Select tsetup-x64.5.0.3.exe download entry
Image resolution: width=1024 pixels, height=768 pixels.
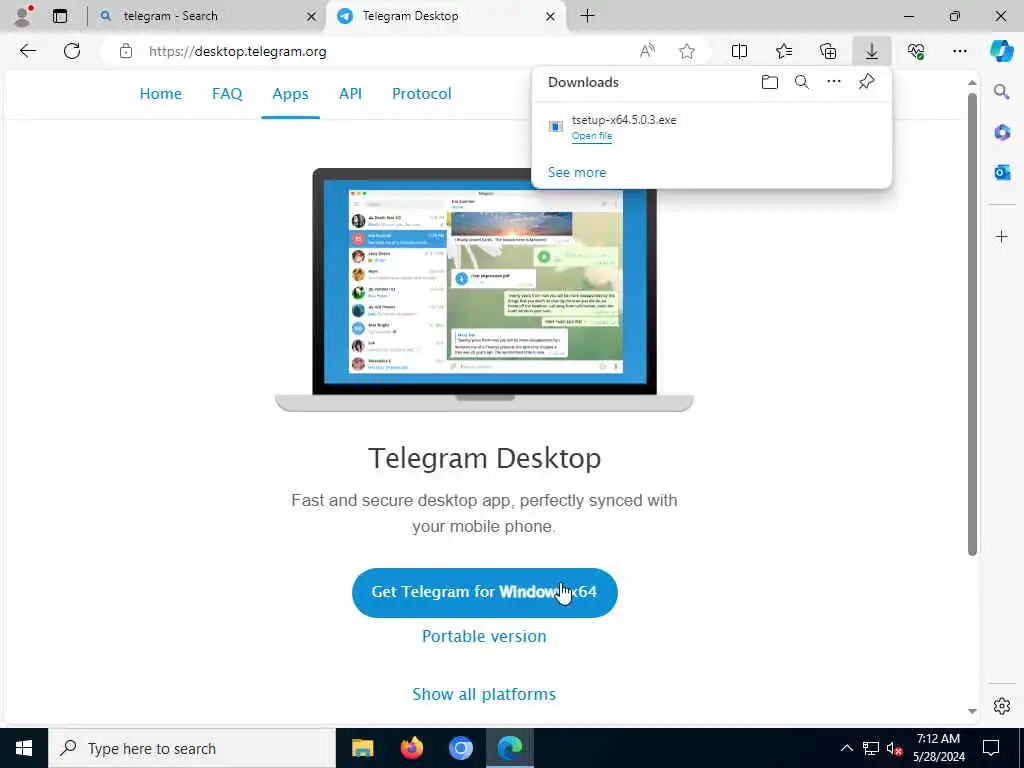[x=712, y=127]
